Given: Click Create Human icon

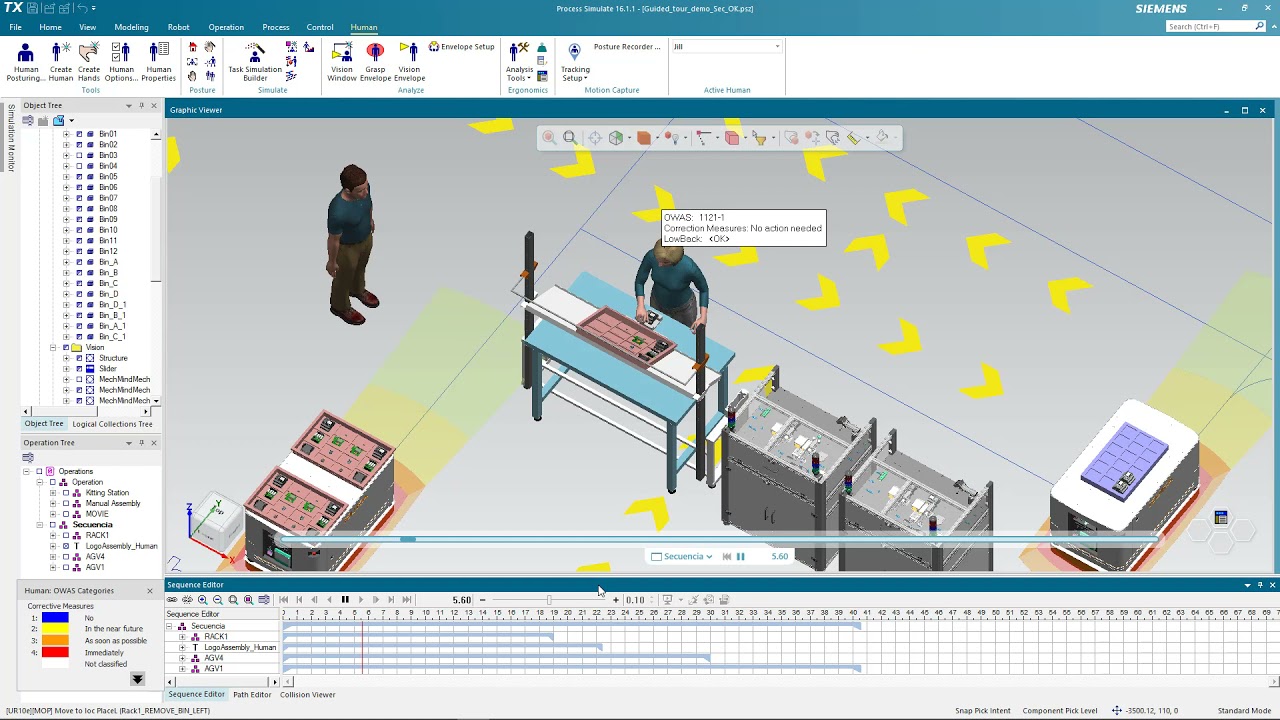Looking at the screenshot, I should click(61, 62).
